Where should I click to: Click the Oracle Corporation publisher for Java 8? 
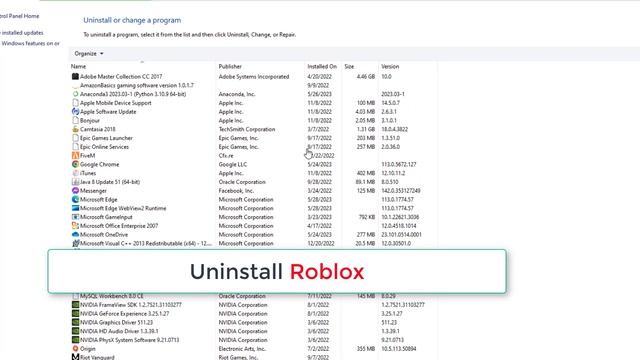pos(242,182)
